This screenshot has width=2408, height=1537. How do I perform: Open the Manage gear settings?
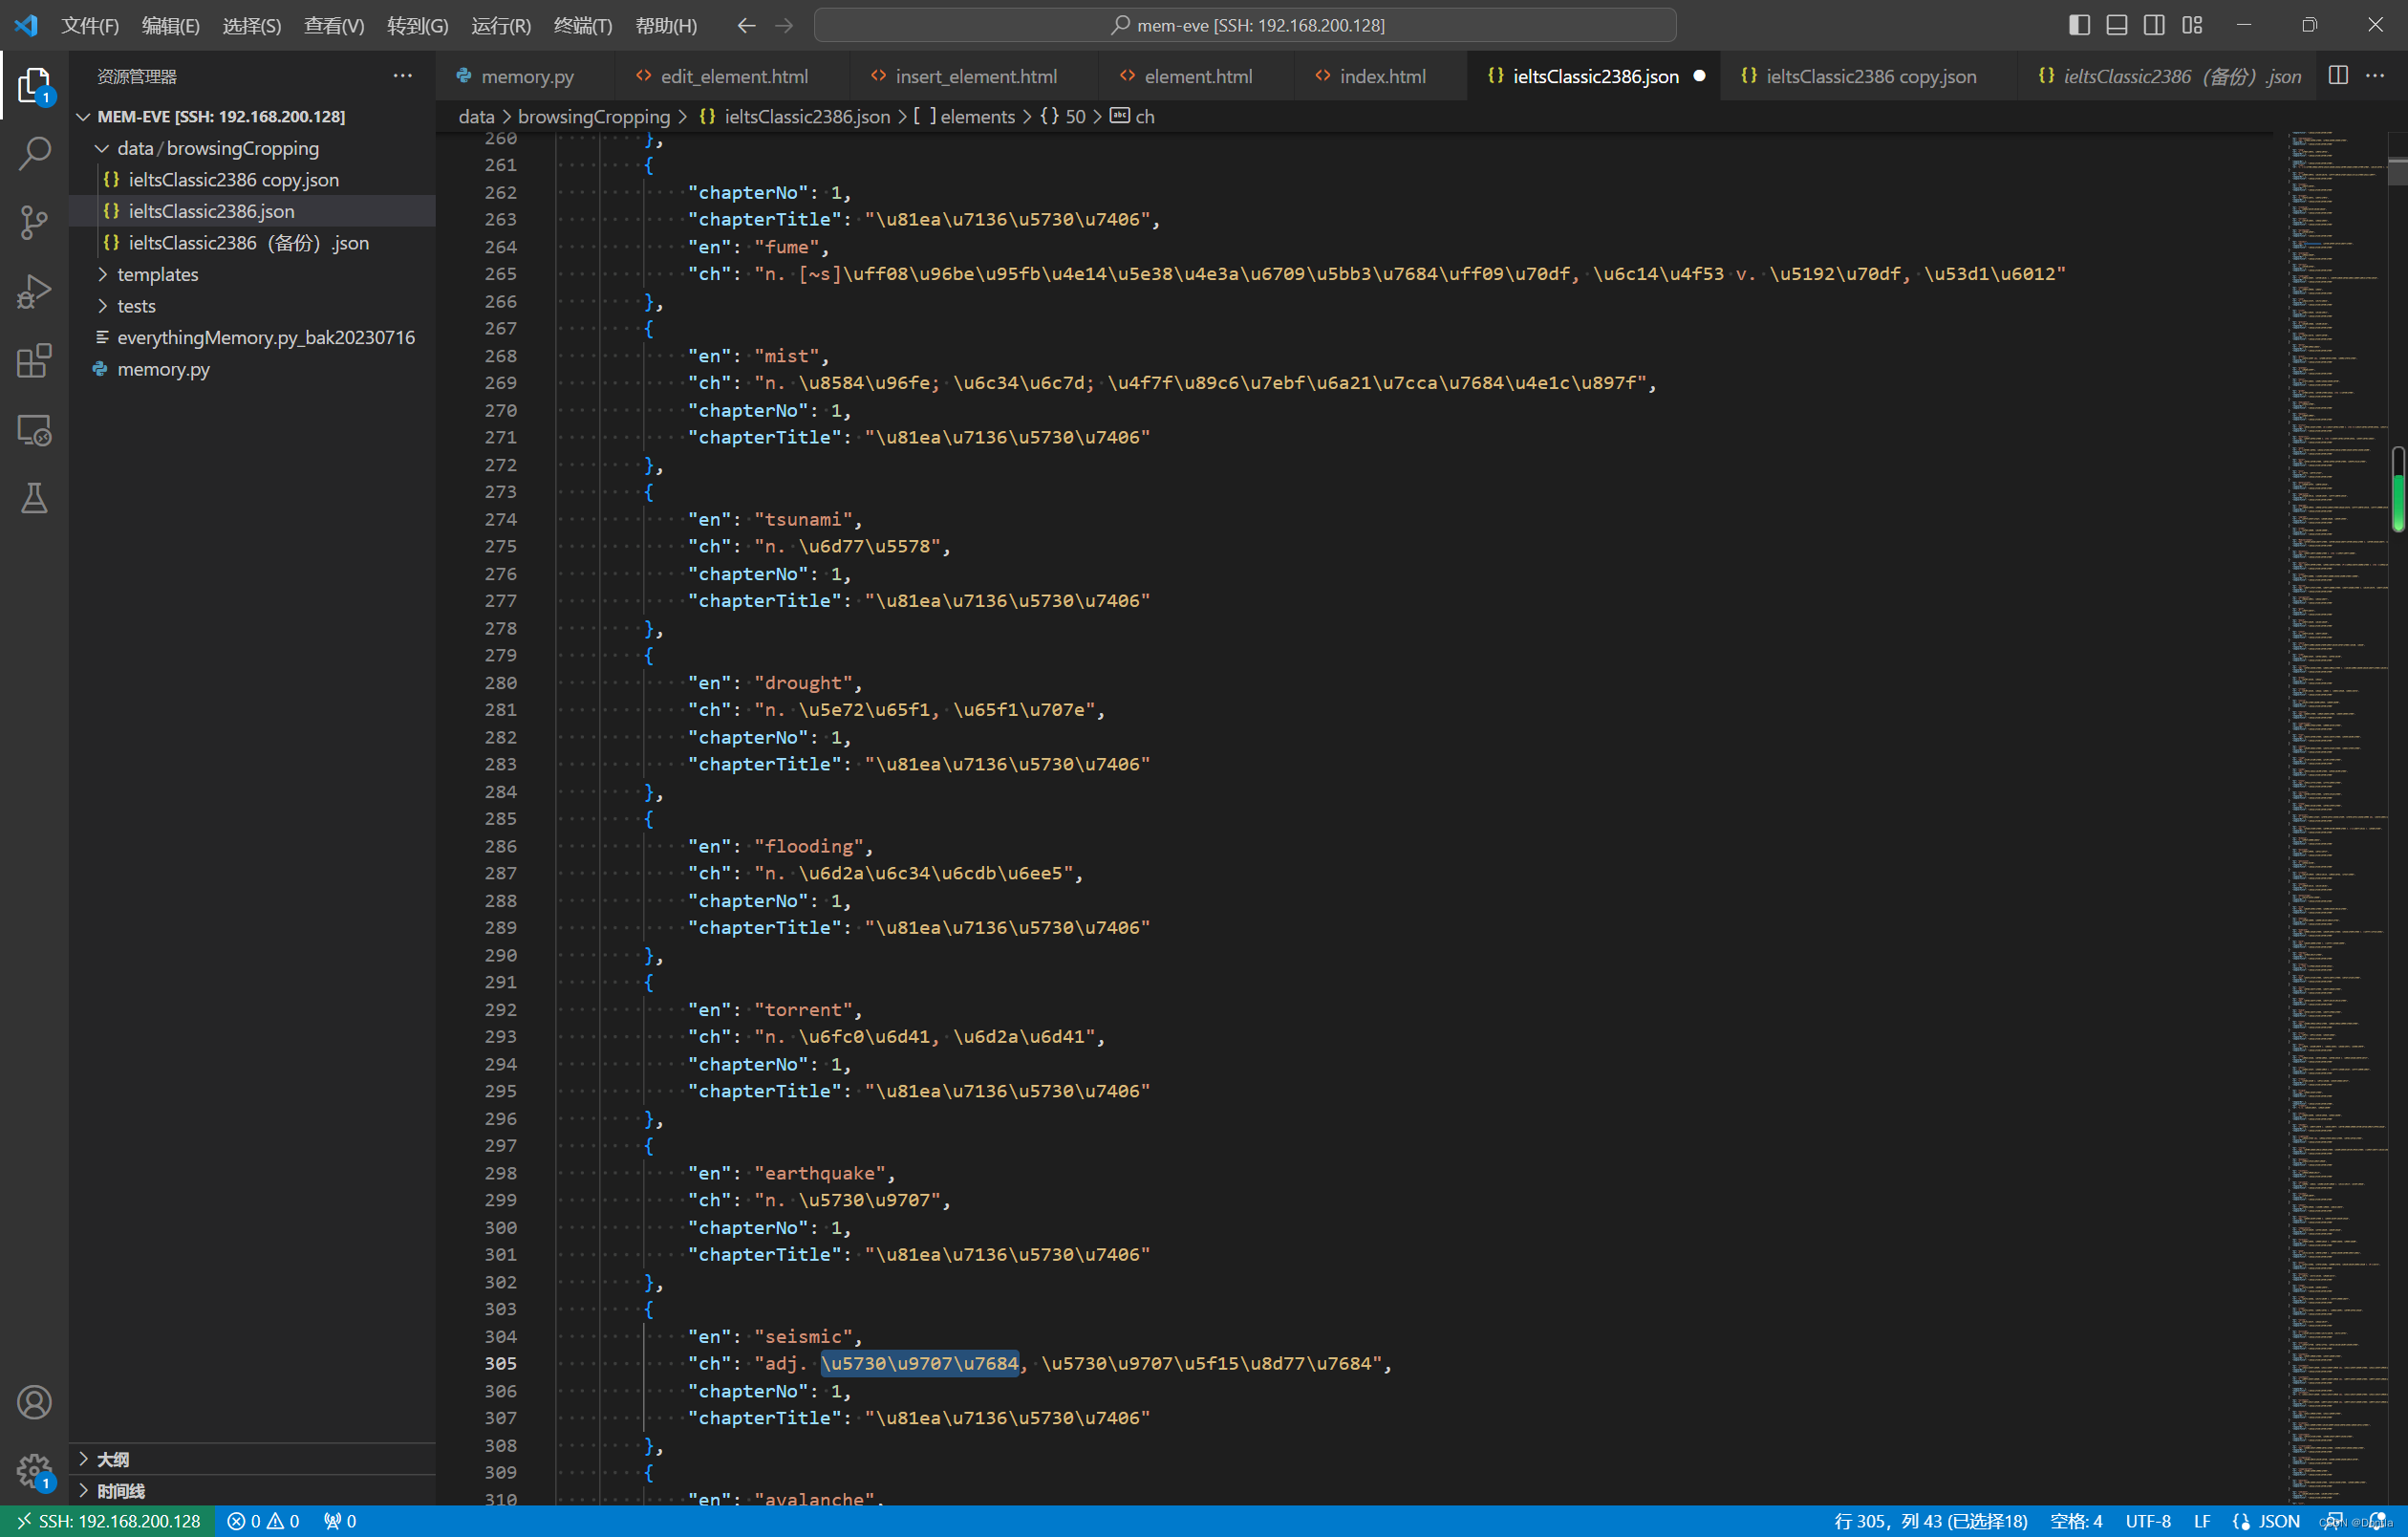[x=34, y=1470]
